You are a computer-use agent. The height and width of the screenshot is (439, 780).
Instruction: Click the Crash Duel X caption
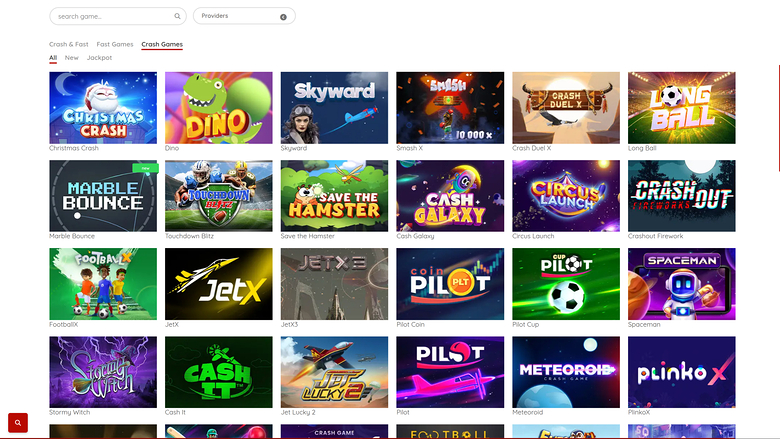[531, 148]
